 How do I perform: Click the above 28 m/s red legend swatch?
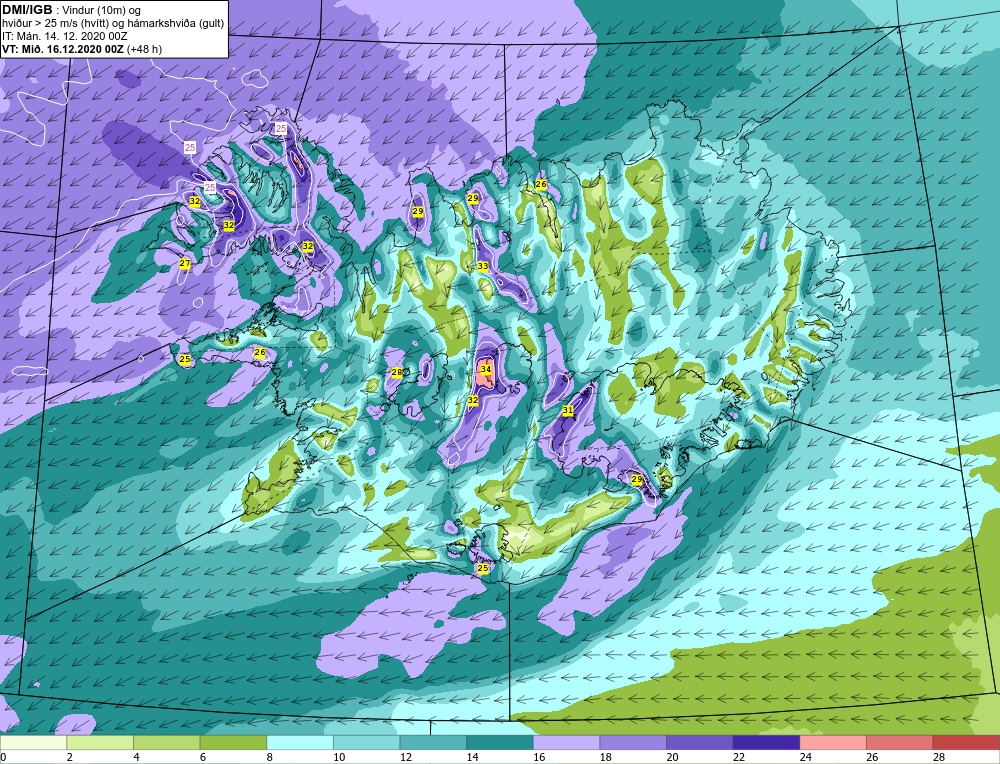click(966, 743)
